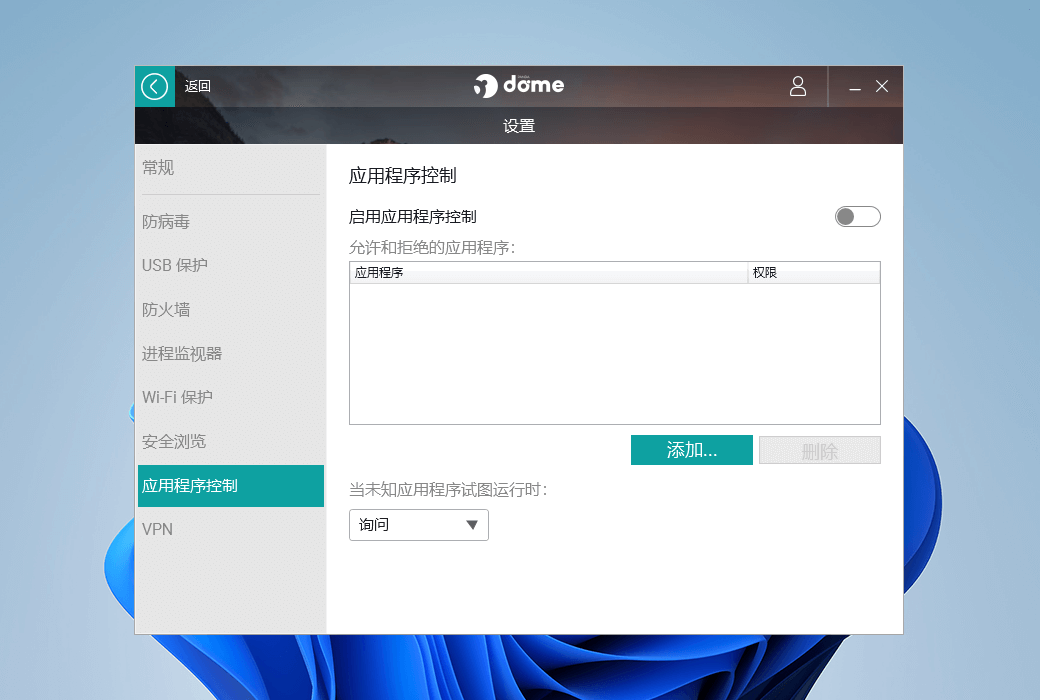Minimize the Dome settings window
This screenshot has height=700, width=1040.
point(855,88)
